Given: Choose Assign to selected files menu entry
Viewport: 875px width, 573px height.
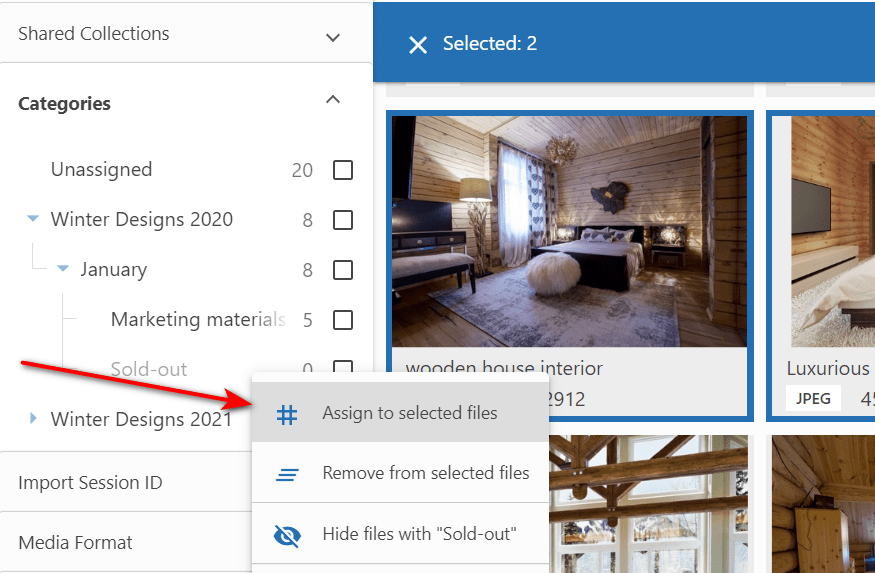Looking at the screenshot, I should [409, 413].
